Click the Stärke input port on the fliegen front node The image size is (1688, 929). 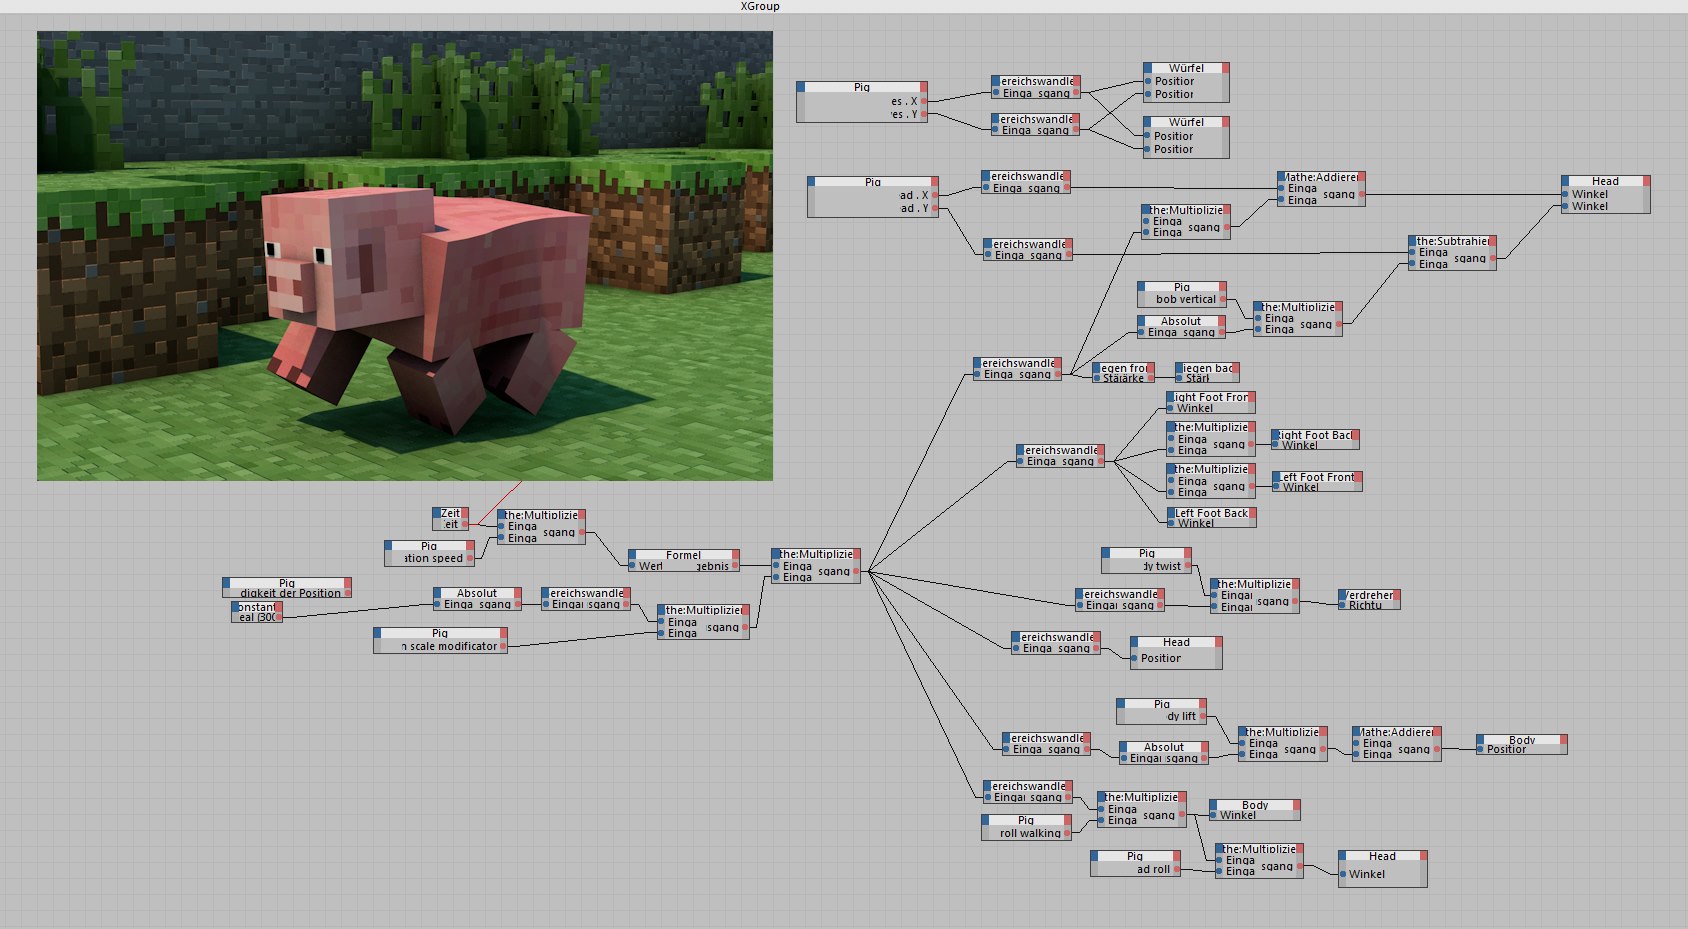(1097, 378)
